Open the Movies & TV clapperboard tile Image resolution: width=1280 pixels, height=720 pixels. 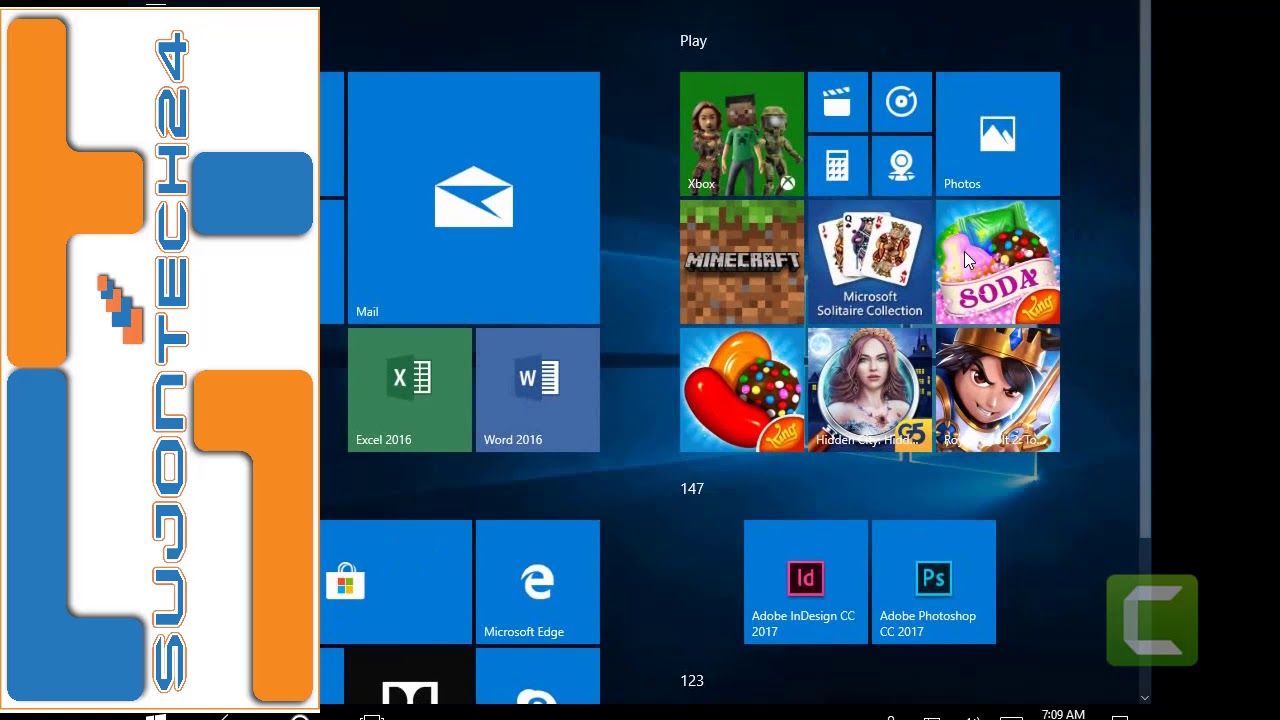(x=838, y=102)
